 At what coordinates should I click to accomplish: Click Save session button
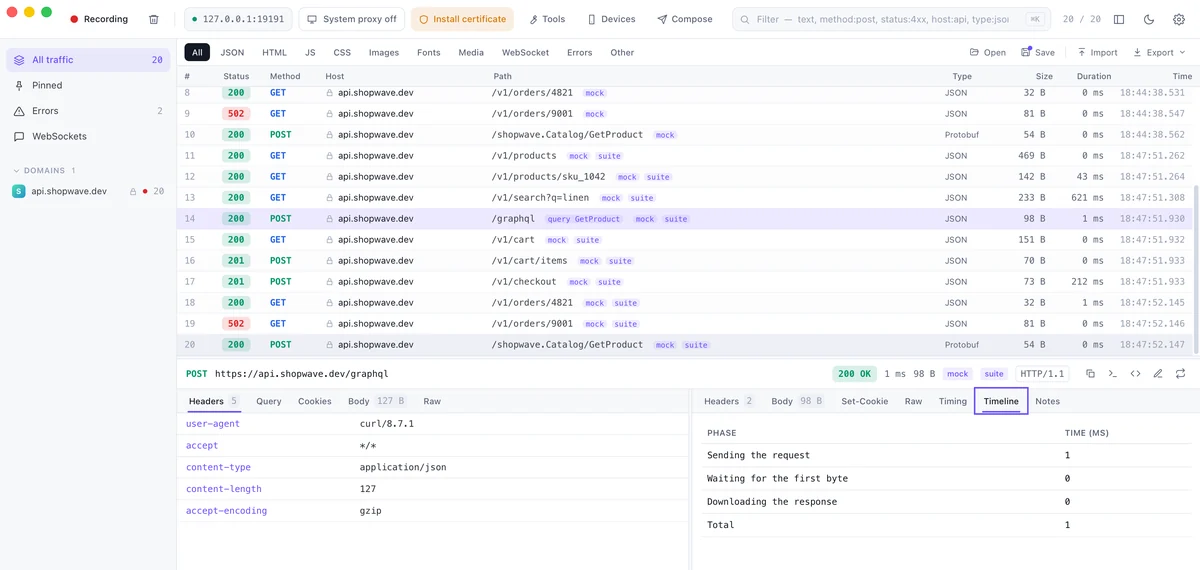pos(1038,52)
